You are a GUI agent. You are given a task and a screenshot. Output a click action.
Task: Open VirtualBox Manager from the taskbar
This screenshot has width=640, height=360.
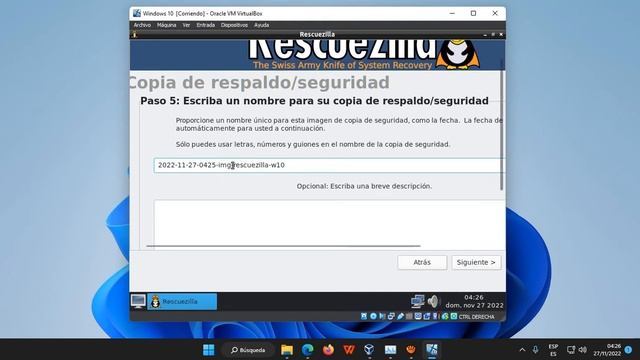click(369, 350)
